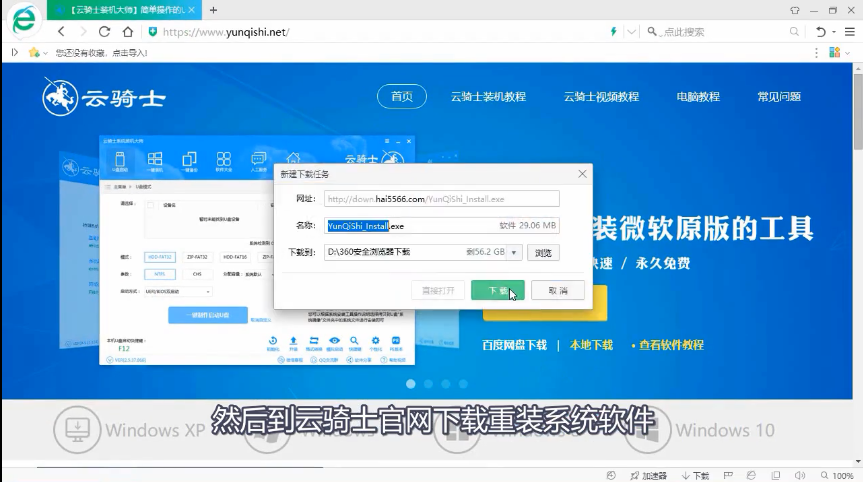Click the e browser icon in status bar
This screenshot has height=482, width=863.
(751, 475)
